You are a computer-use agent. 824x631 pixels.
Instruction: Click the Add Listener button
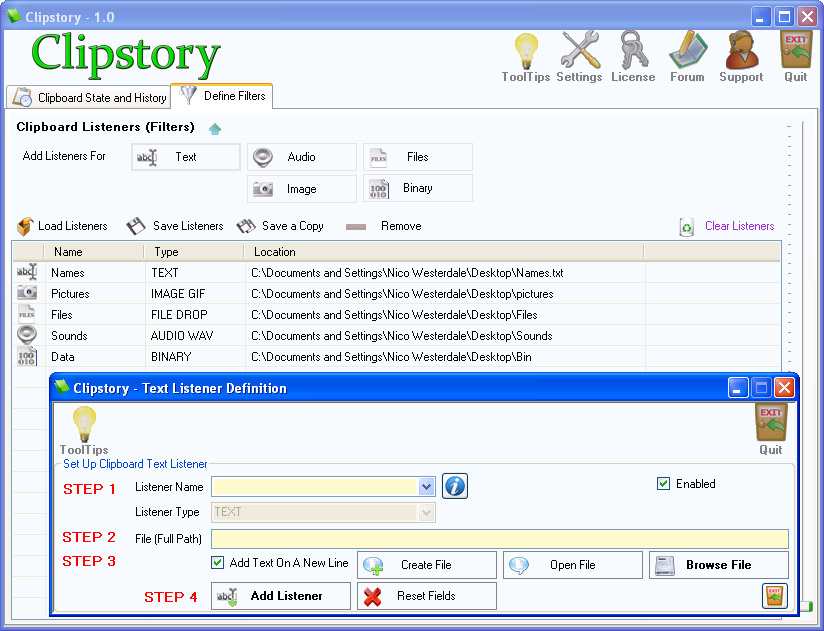(281, 596)
